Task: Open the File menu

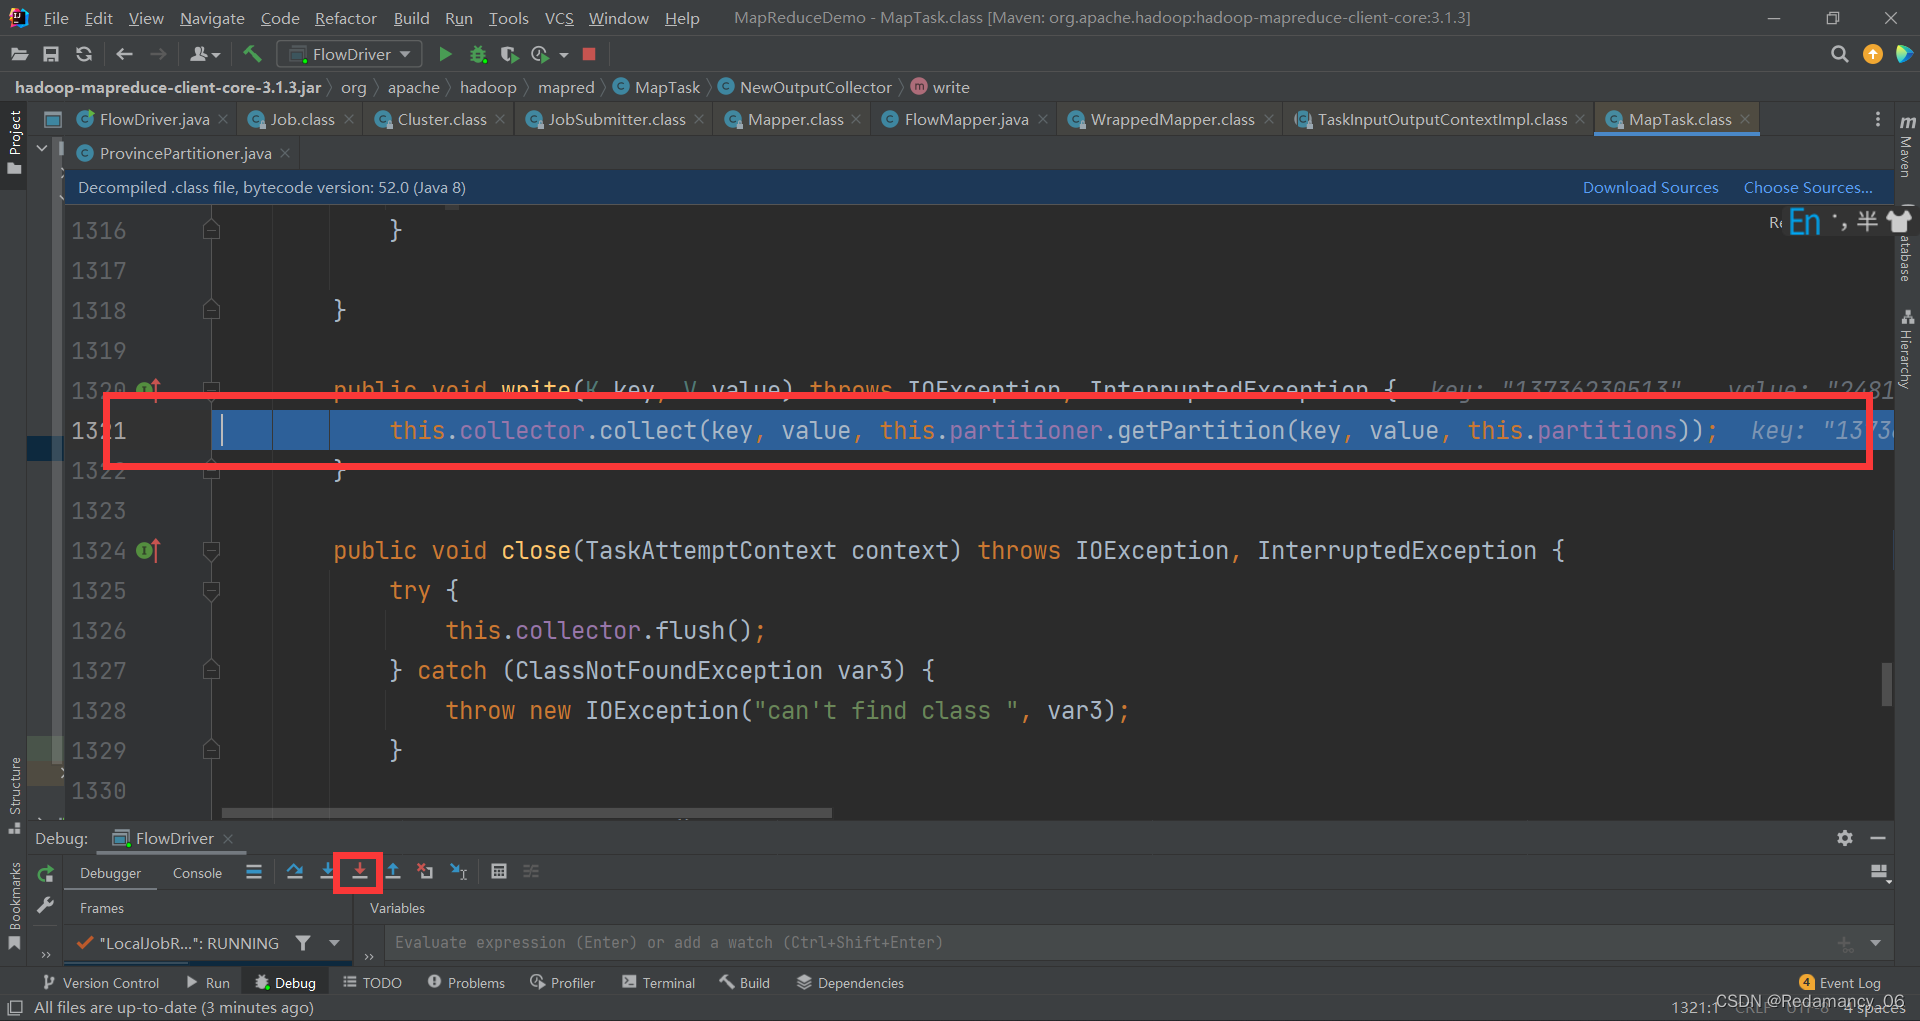Action: [x=56, y=18]
